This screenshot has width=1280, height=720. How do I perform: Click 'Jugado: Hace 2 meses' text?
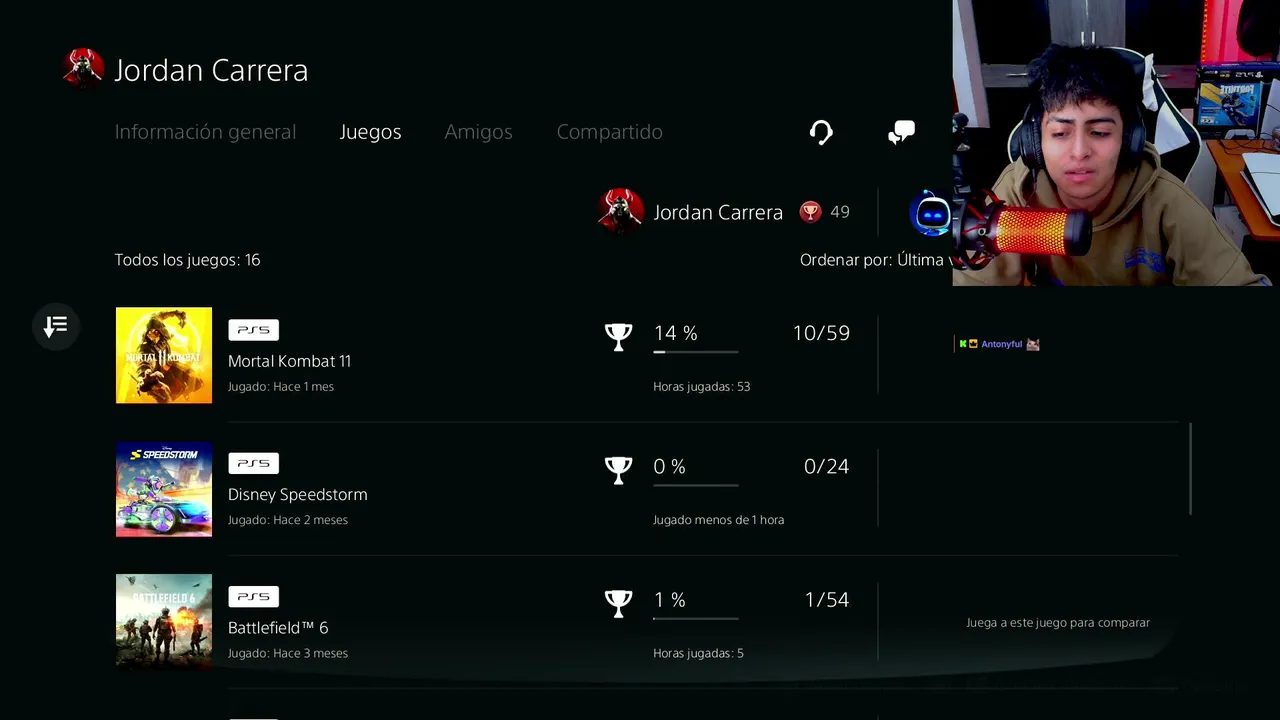(288, 520)
